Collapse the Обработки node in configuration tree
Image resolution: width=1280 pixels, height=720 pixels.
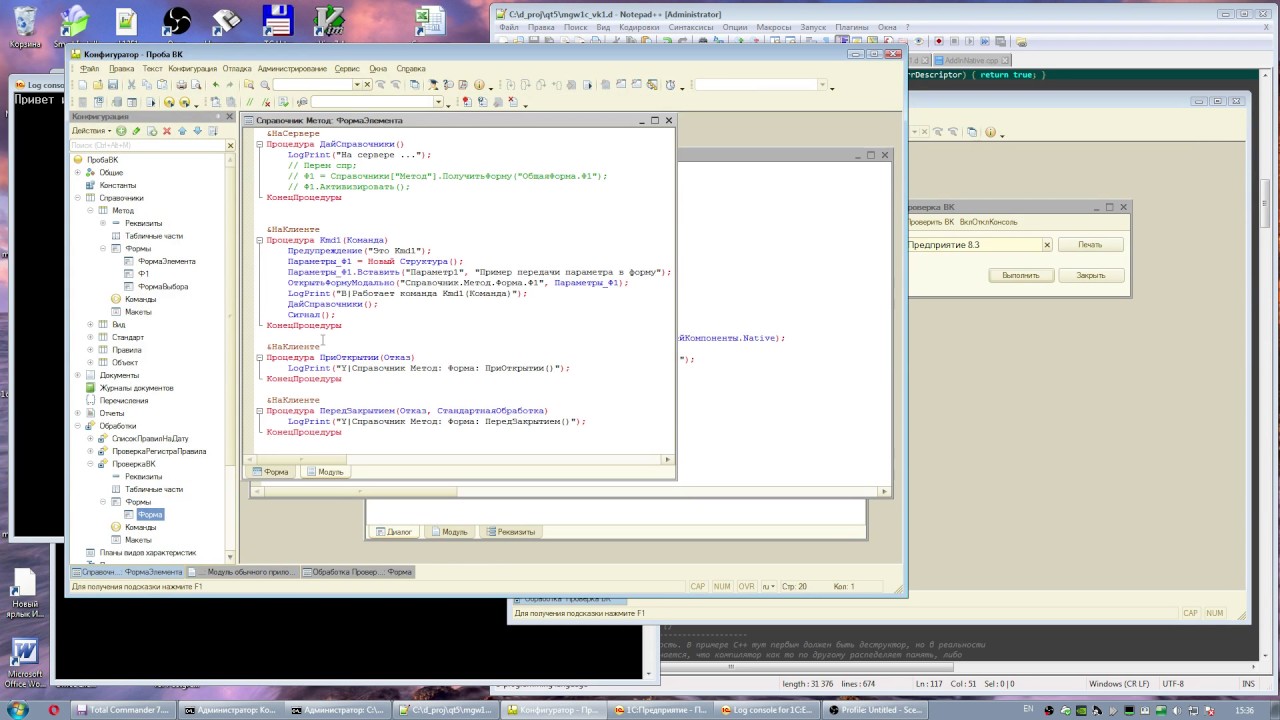pos(78,426)
